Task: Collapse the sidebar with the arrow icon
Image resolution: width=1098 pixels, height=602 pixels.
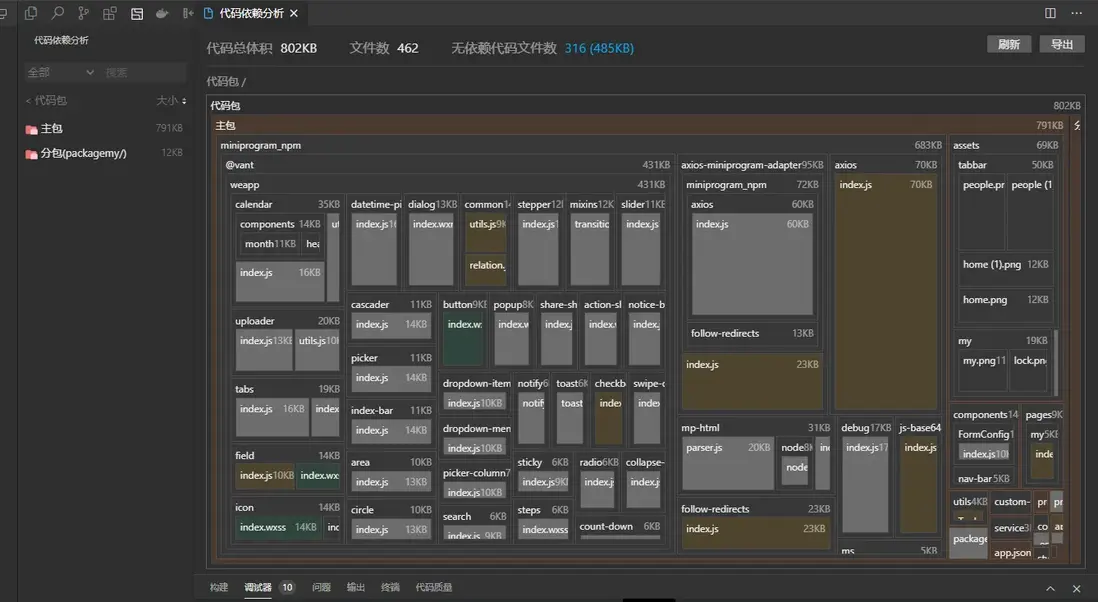Action: [188, 13]
